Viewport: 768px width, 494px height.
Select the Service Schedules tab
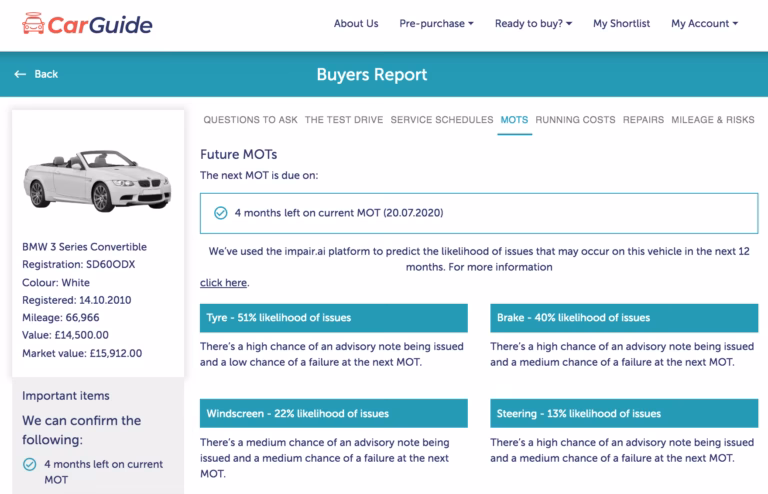(442, 120)
